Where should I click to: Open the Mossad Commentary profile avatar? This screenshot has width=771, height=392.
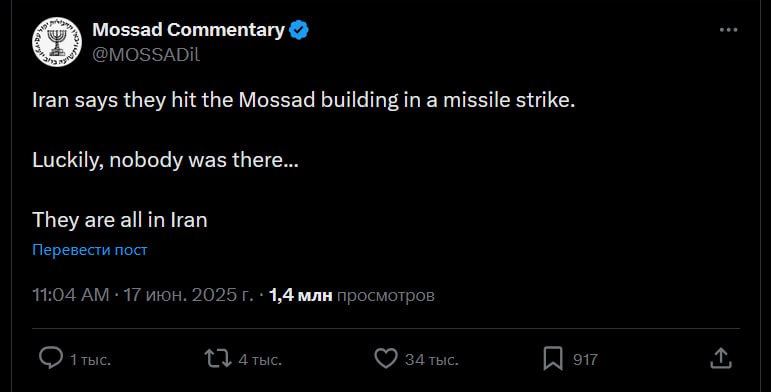coord(57,42)
